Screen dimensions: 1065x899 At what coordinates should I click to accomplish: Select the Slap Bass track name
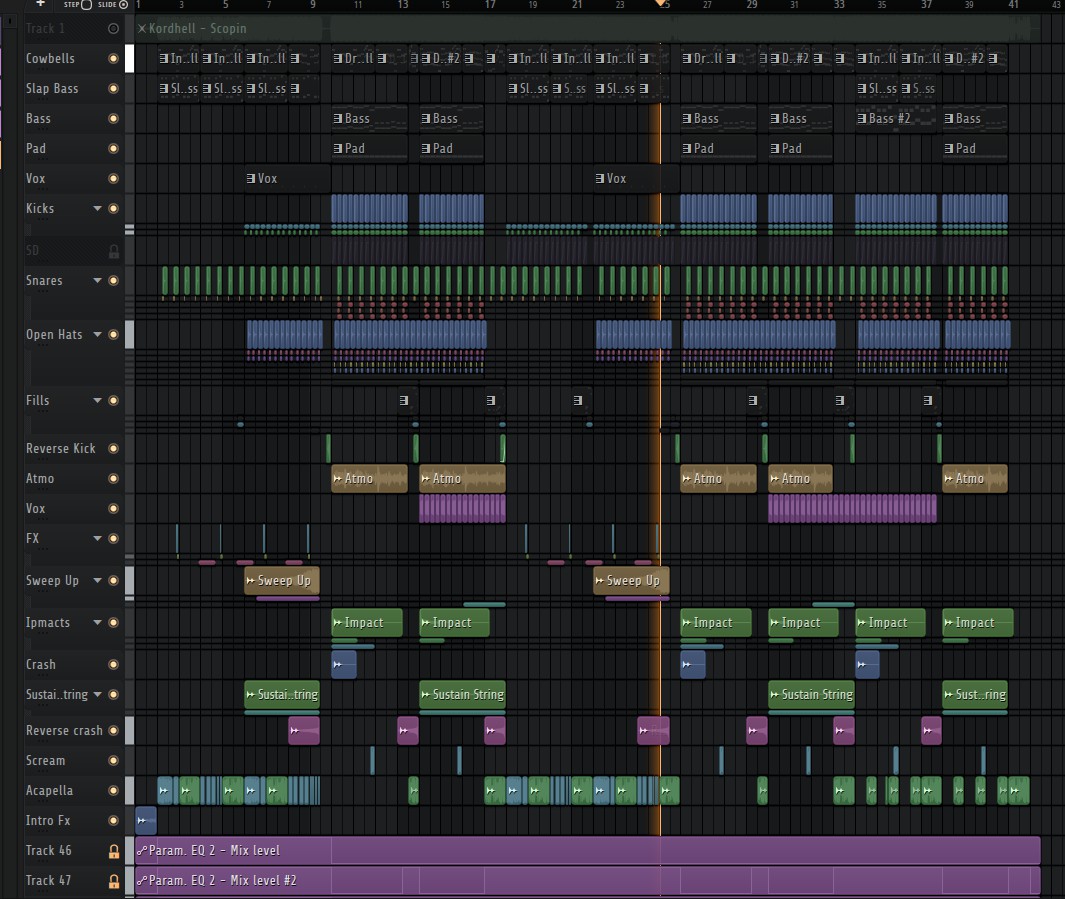(52, 88)
